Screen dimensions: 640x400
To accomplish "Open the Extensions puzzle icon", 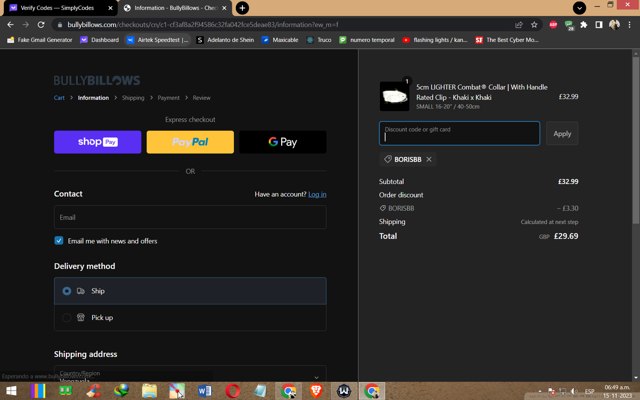I will coord(584,25).
